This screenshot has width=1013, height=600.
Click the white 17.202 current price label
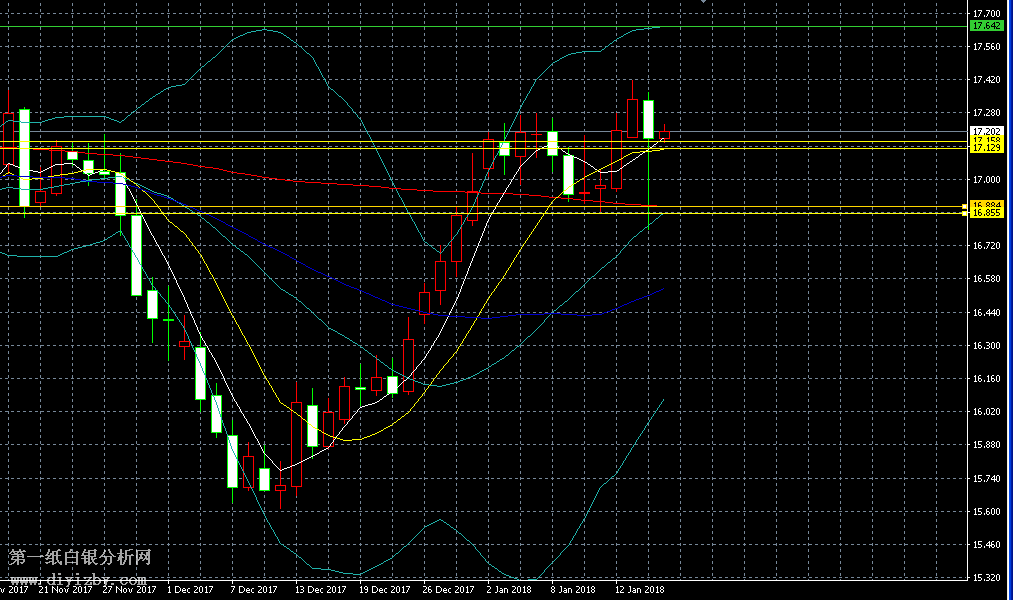pyautogui.click(x=985, y=131)
